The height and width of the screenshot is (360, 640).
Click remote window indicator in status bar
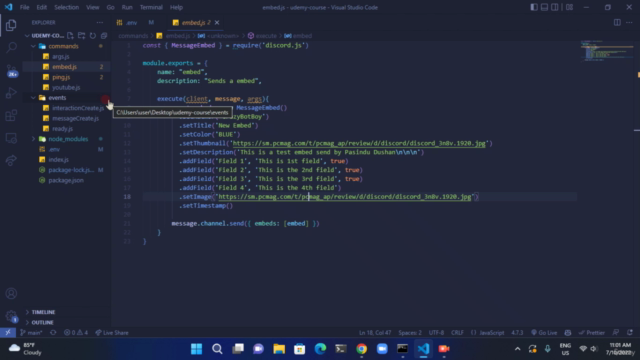pyautogui.click(x=8, y=333)
